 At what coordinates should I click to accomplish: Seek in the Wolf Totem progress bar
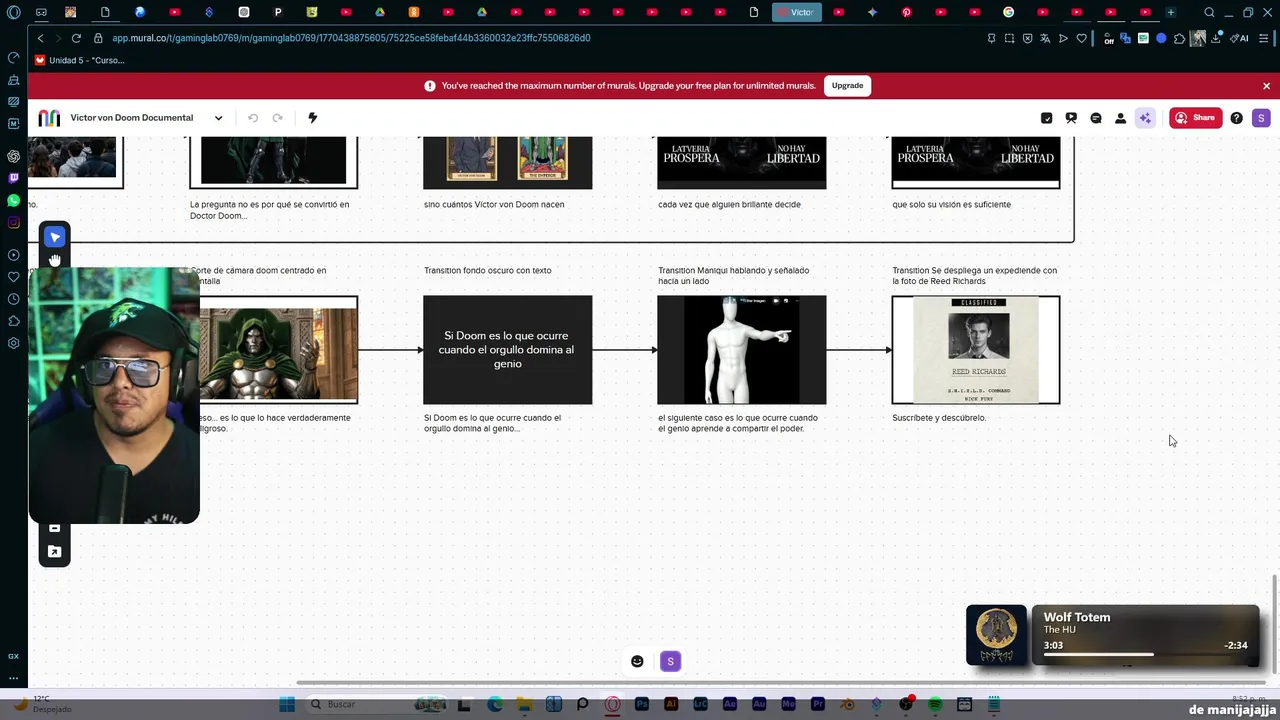coord(1146,655)
